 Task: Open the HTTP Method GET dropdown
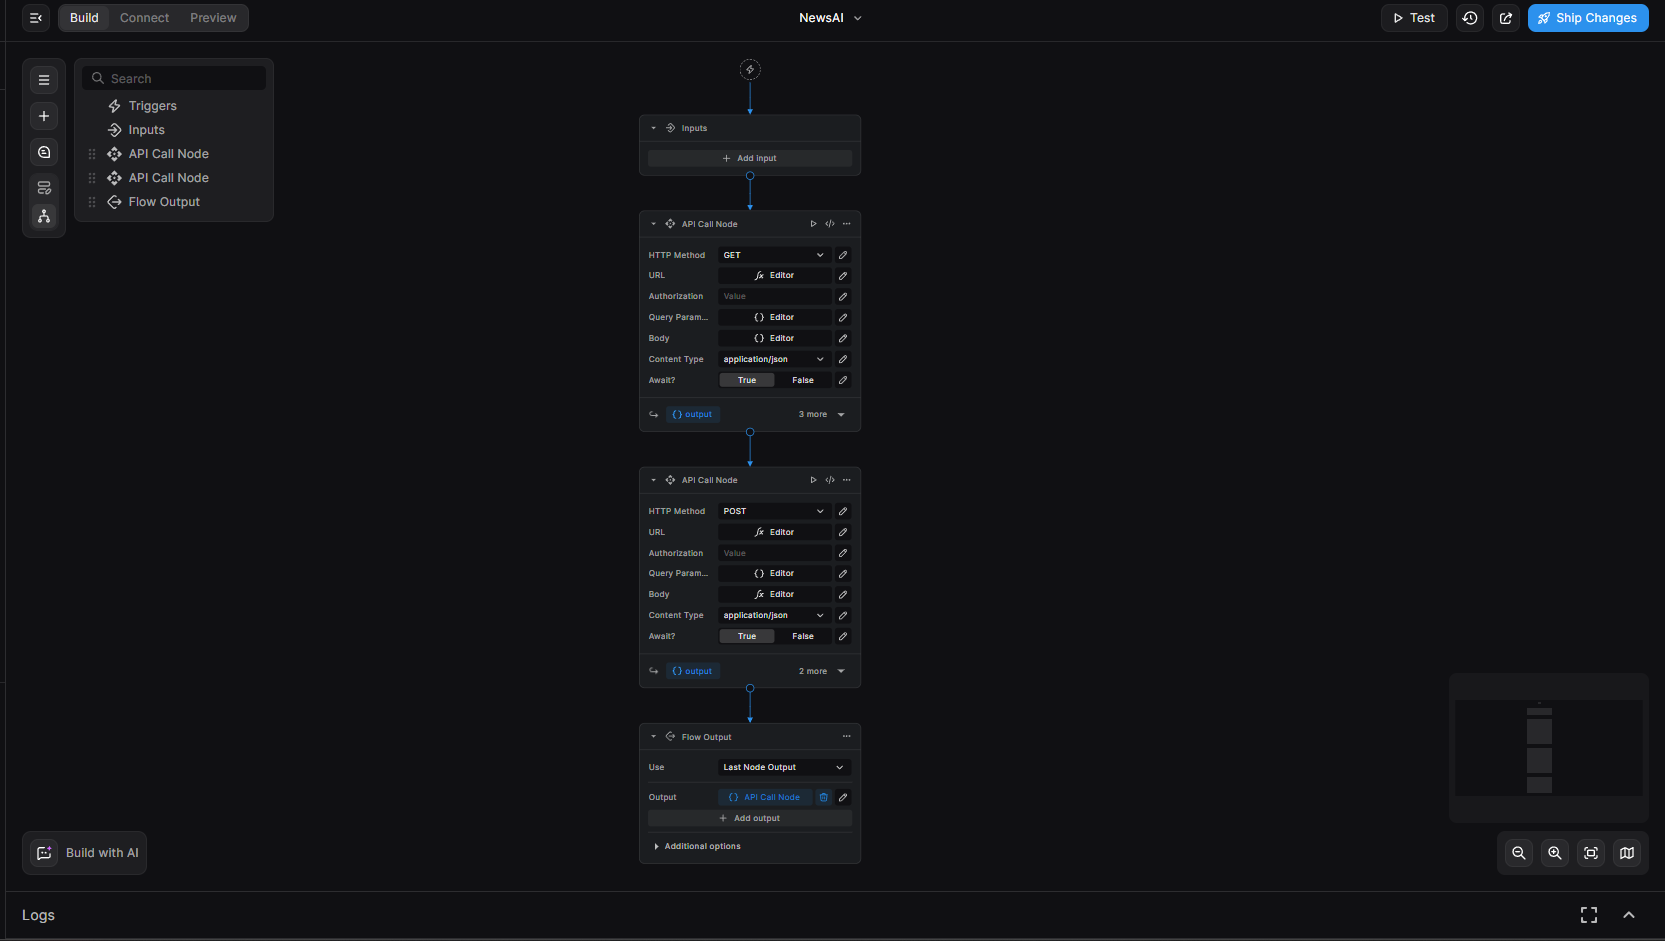(773, 255)
